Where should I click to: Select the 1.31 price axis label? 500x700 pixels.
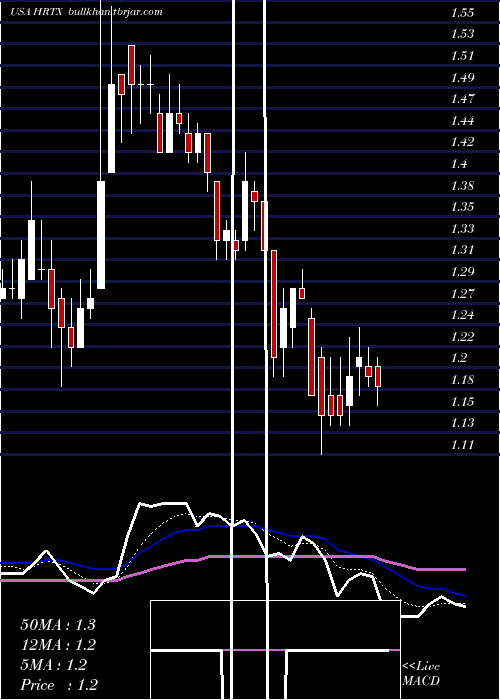pyautogui.click(x=462, y=250)
